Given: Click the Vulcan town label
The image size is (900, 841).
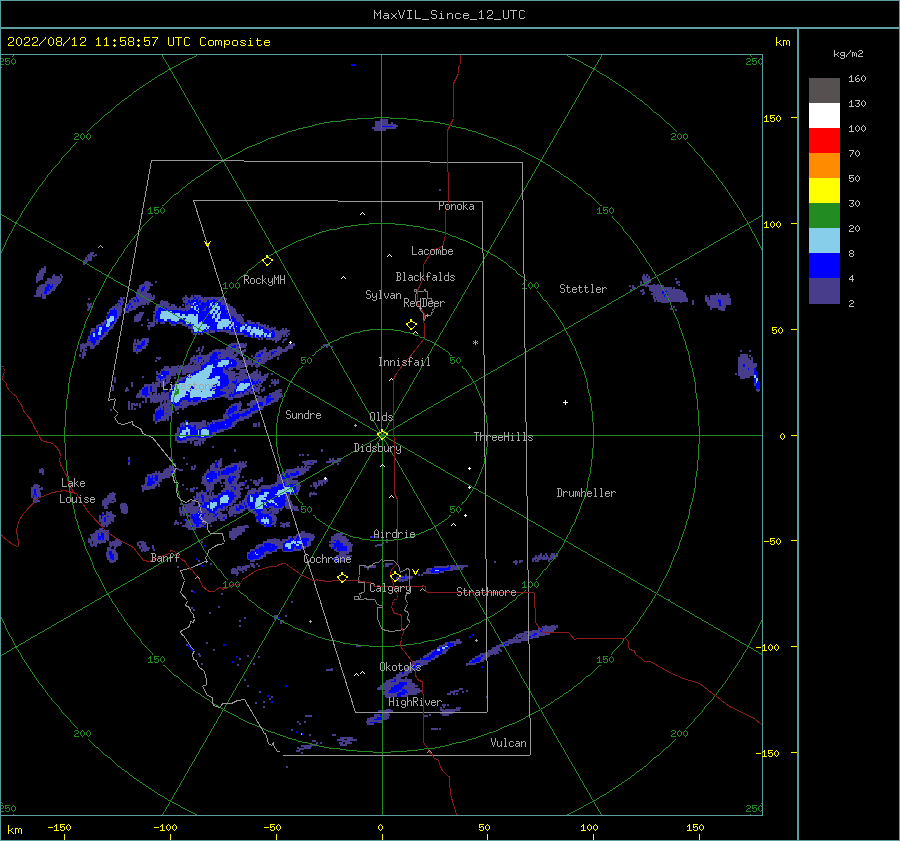Looking at the screenshot, I should click(x=508, y=743).
